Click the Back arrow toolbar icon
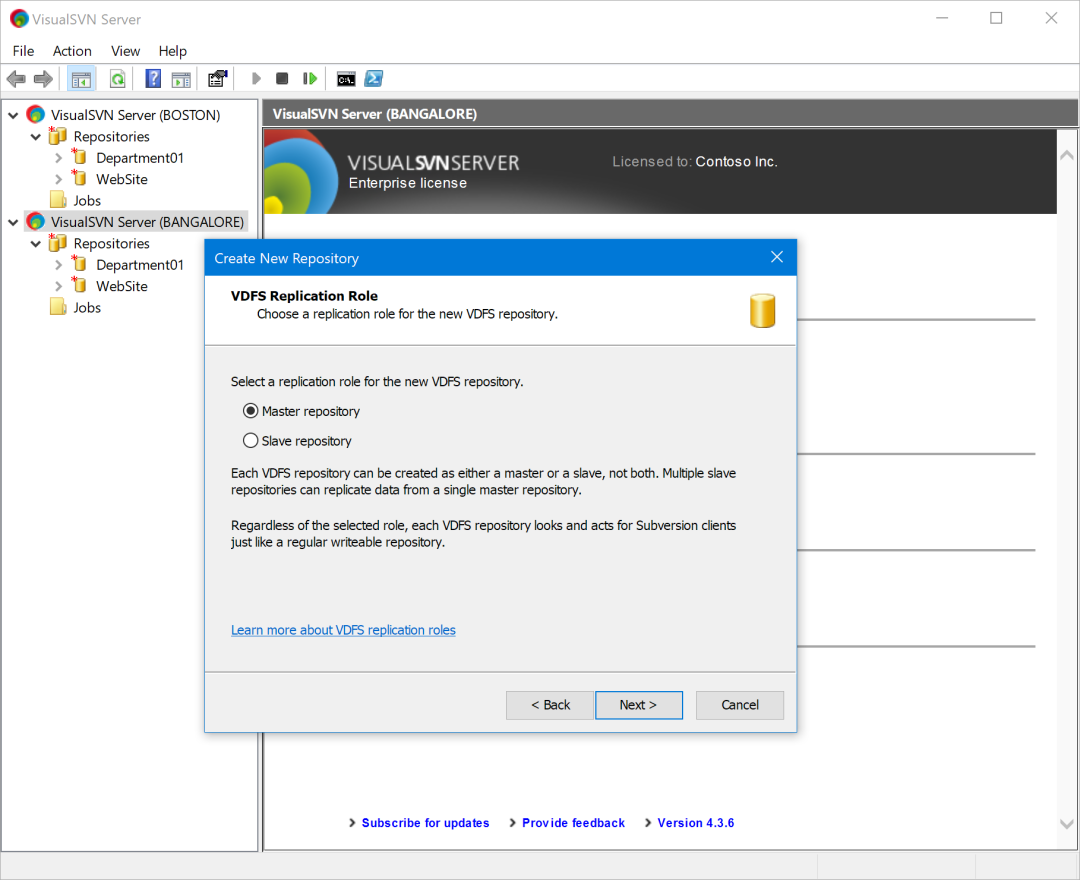Screen dimensions: 1080x880 (16, 79)
